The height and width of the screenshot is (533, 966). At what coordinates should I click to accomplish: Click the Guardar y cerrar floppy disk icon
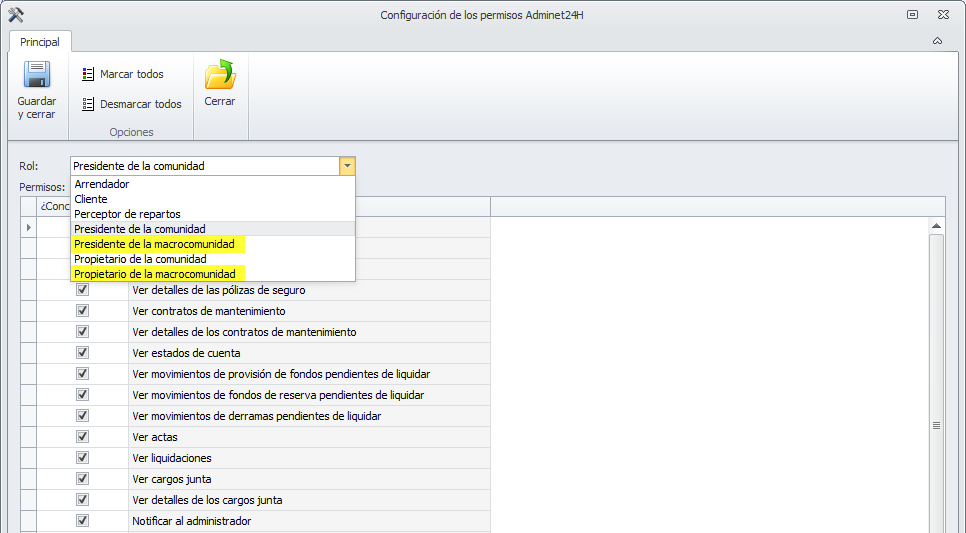click(37, 75)
